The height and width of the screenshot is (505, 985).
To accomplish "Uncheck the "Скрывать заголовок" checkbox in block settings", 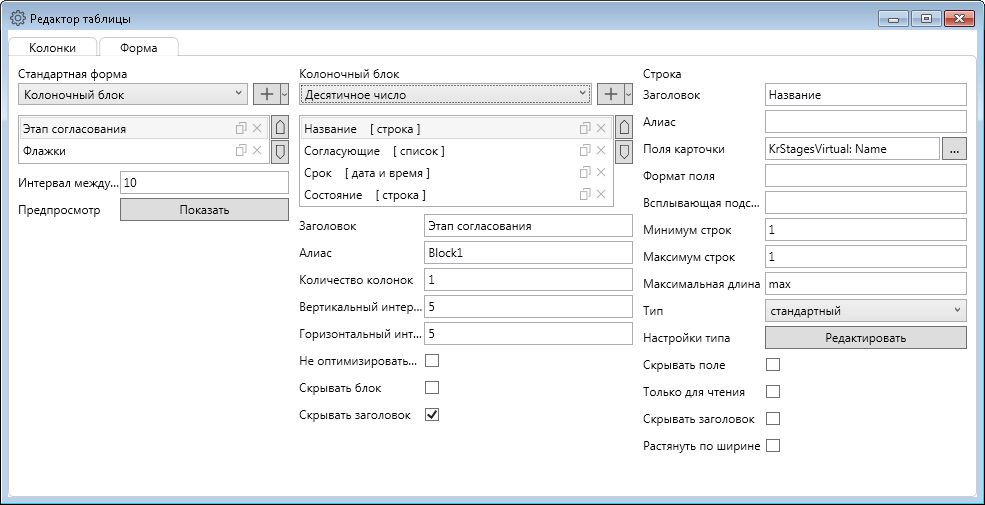I will point(432,414).
